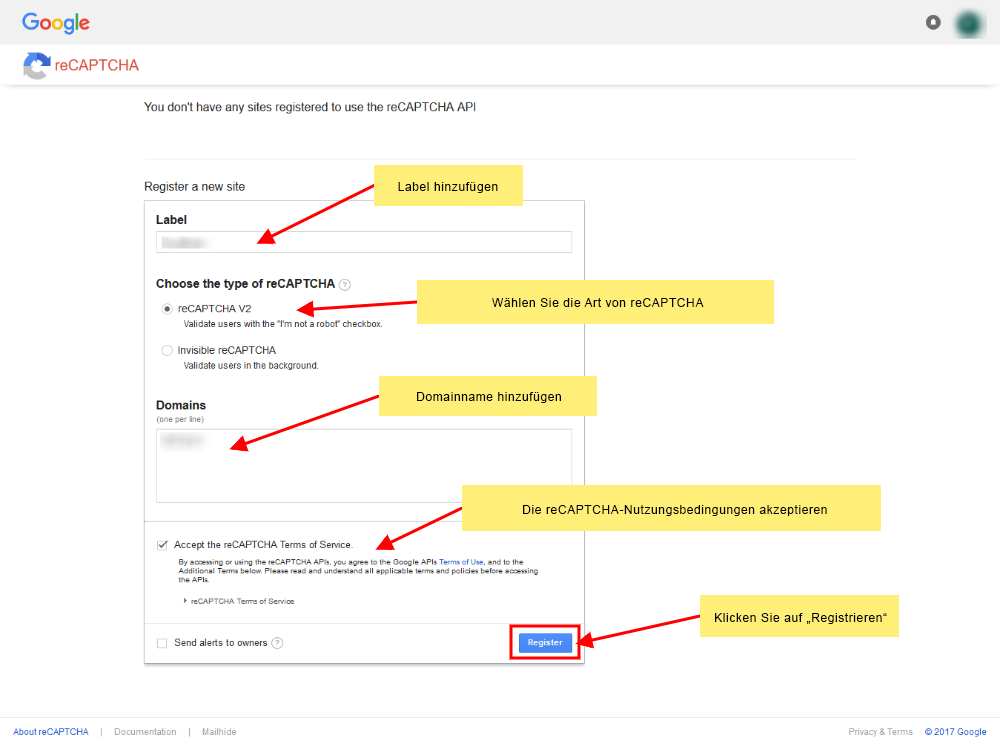
Task: Click the '© 2017 Google' footer text
Action: tap(955, 732)
